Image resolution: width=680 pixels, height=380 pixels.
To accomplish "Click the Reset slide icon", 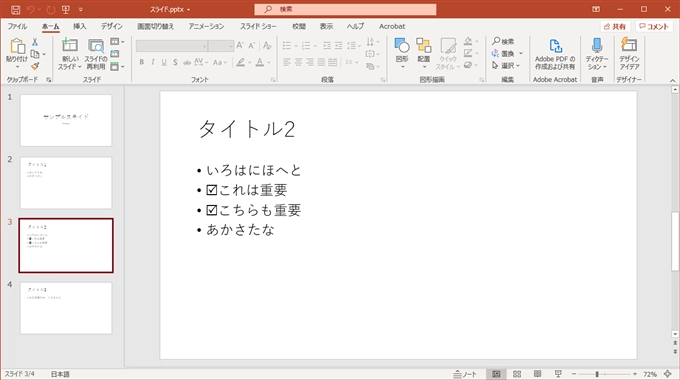I will (114, 53).
